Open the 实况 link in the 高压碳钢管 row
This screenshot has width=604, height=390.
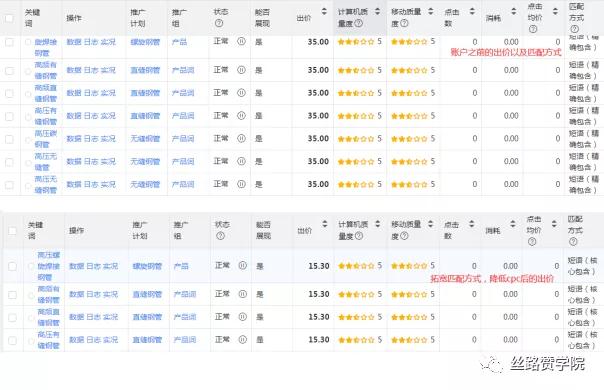(108, 138)
